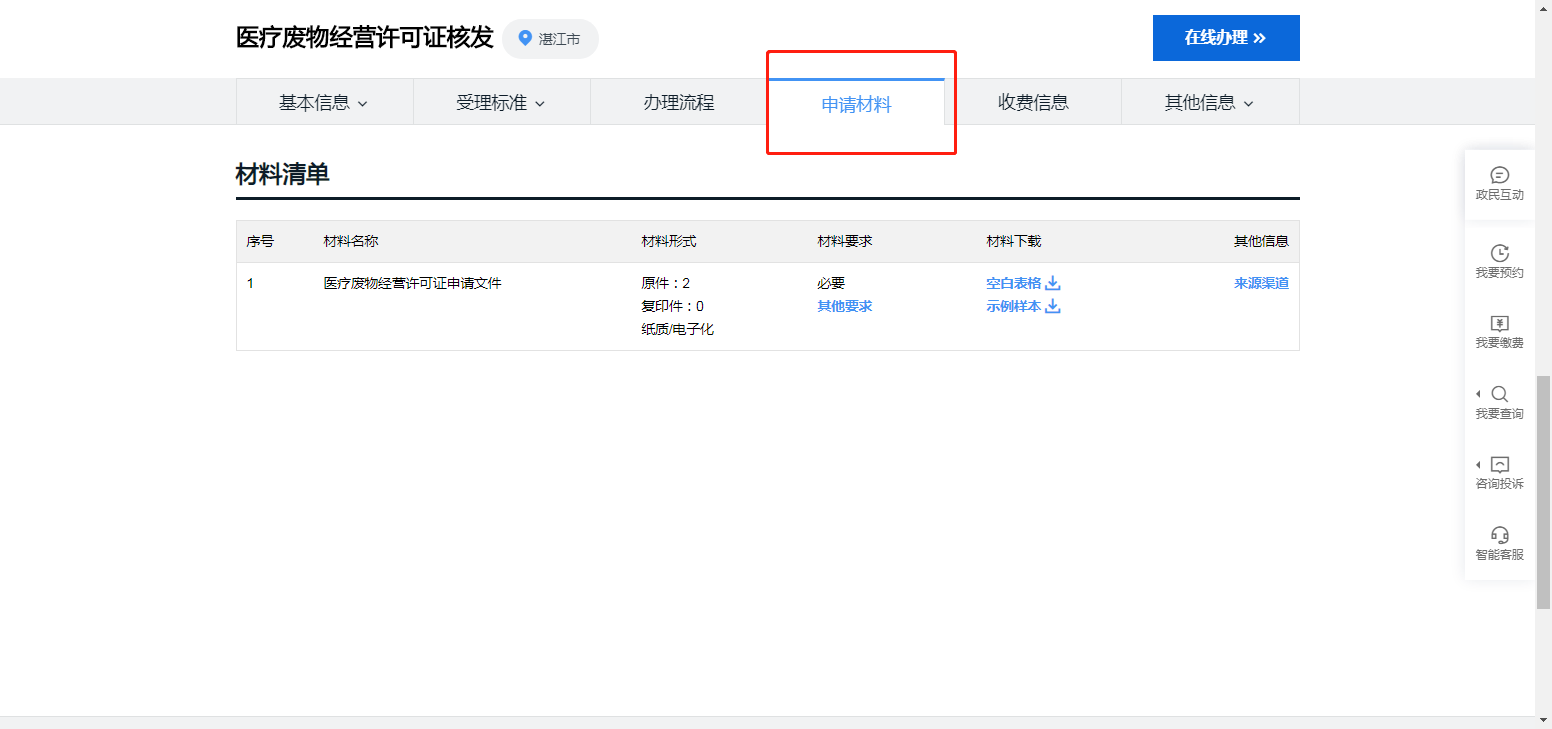The width and height of the screenshot is (1552, 729).
Task: Expand the 其他信息 dropdown arrow
Action: [x=1248, y=103]
